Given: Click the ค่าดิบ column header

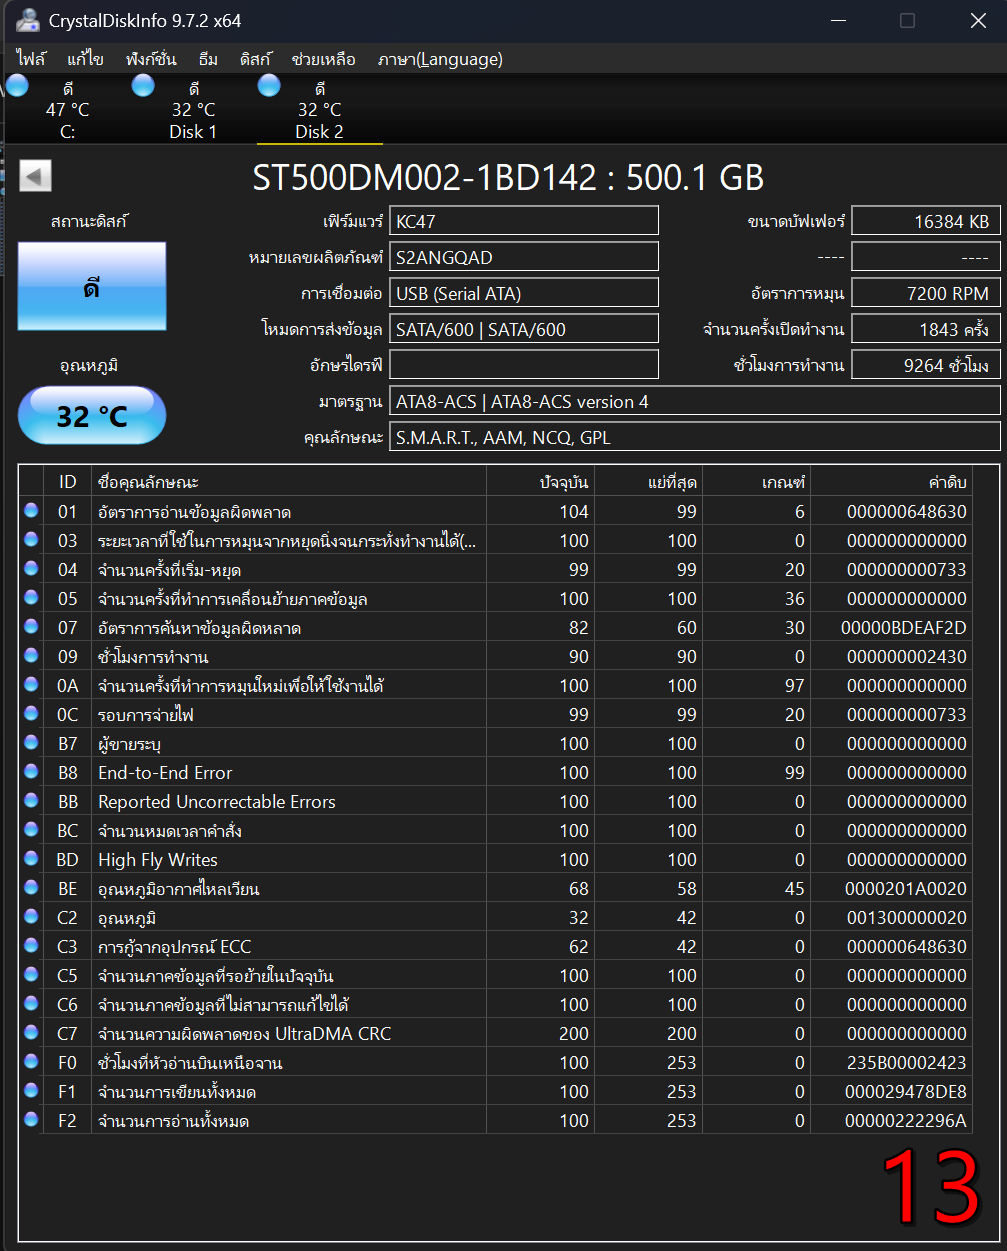Looking at the screenshot, I should point(946,482).
